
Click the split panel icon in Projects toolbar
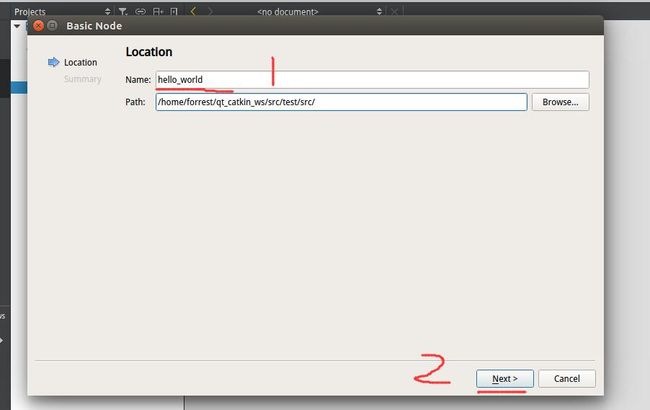click(x=173, y=11)
